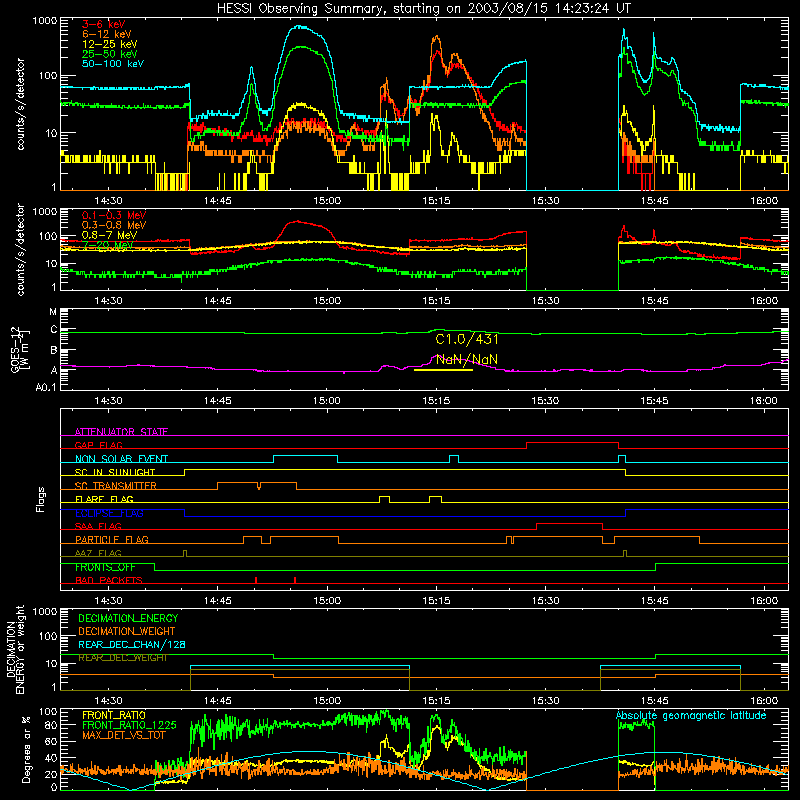Click first red BAD_PACKETS tick mark
800x800 pixels.
pyautogui.click(x=256, y=580)
